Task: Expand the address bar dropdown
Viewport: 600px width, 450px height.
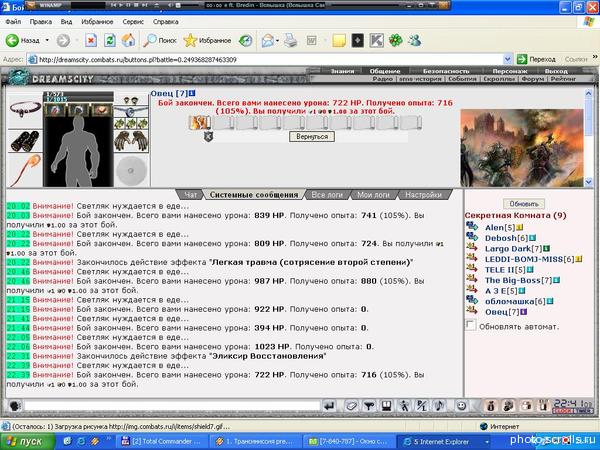Action: tap(507, 59)
